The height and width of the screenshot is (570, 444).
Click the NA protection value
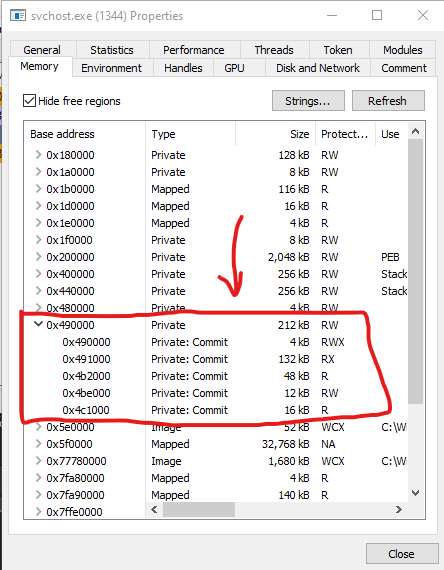[328, 444]
